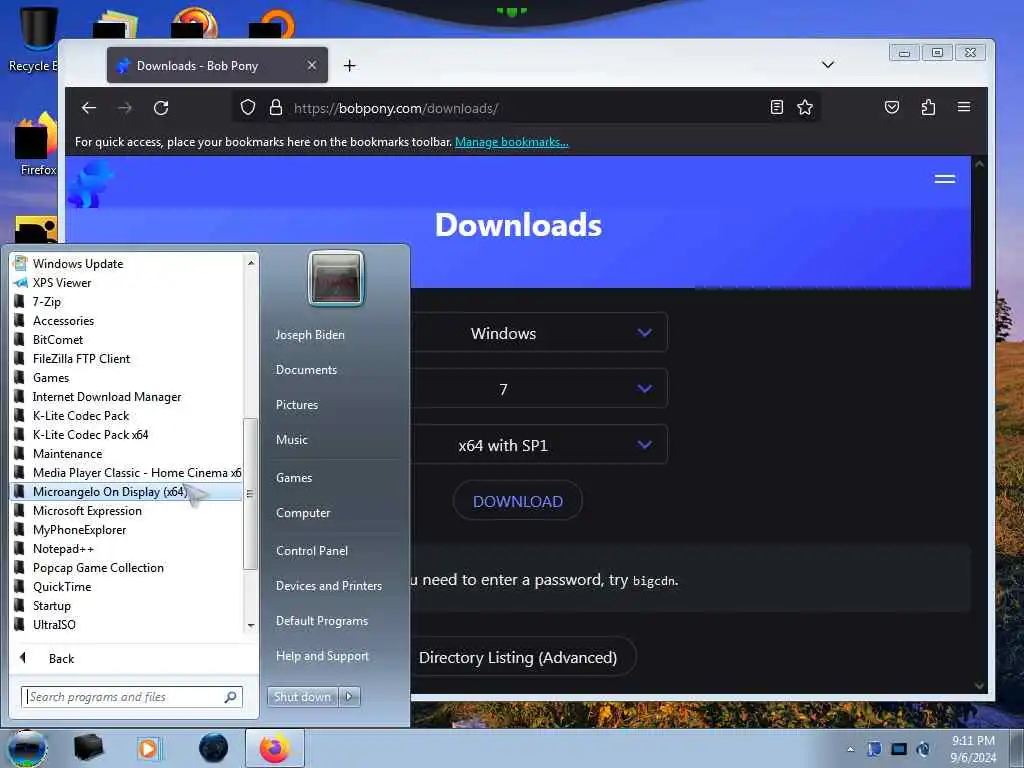
Task: Open Firefox from the taskbar
Action: pos(274,748)
